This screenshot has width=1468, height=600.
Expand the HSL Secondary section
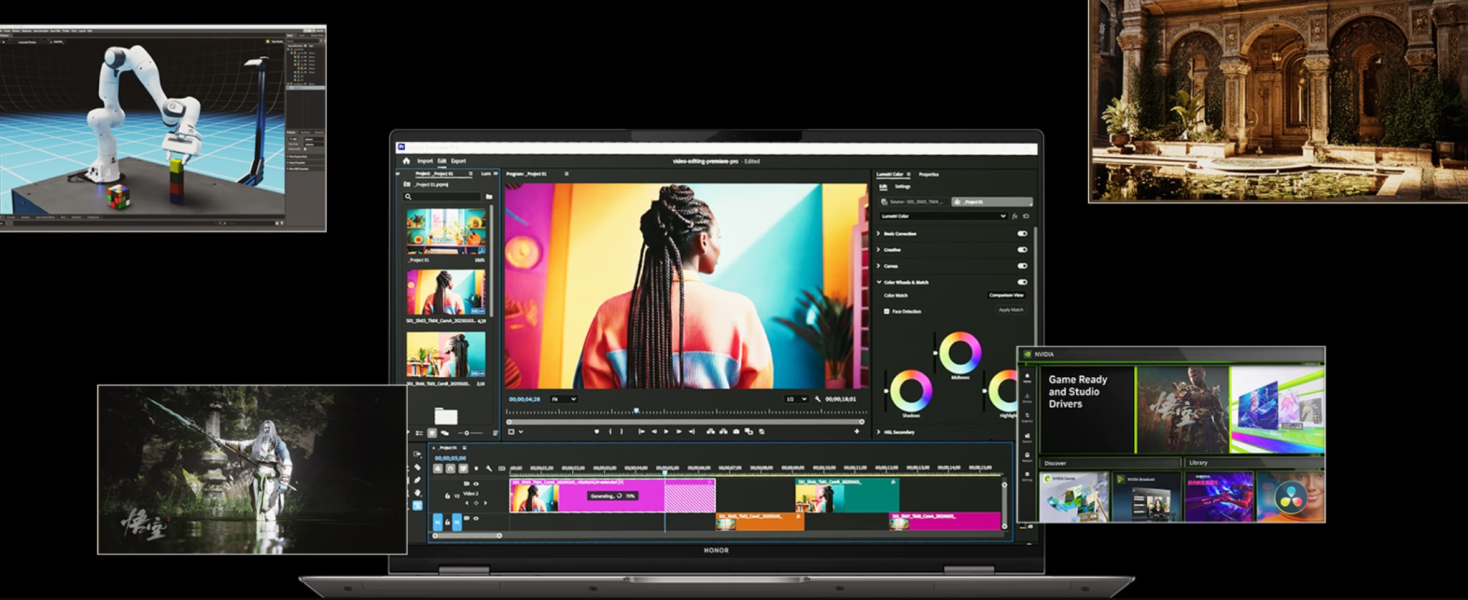[x=879, y=432]
